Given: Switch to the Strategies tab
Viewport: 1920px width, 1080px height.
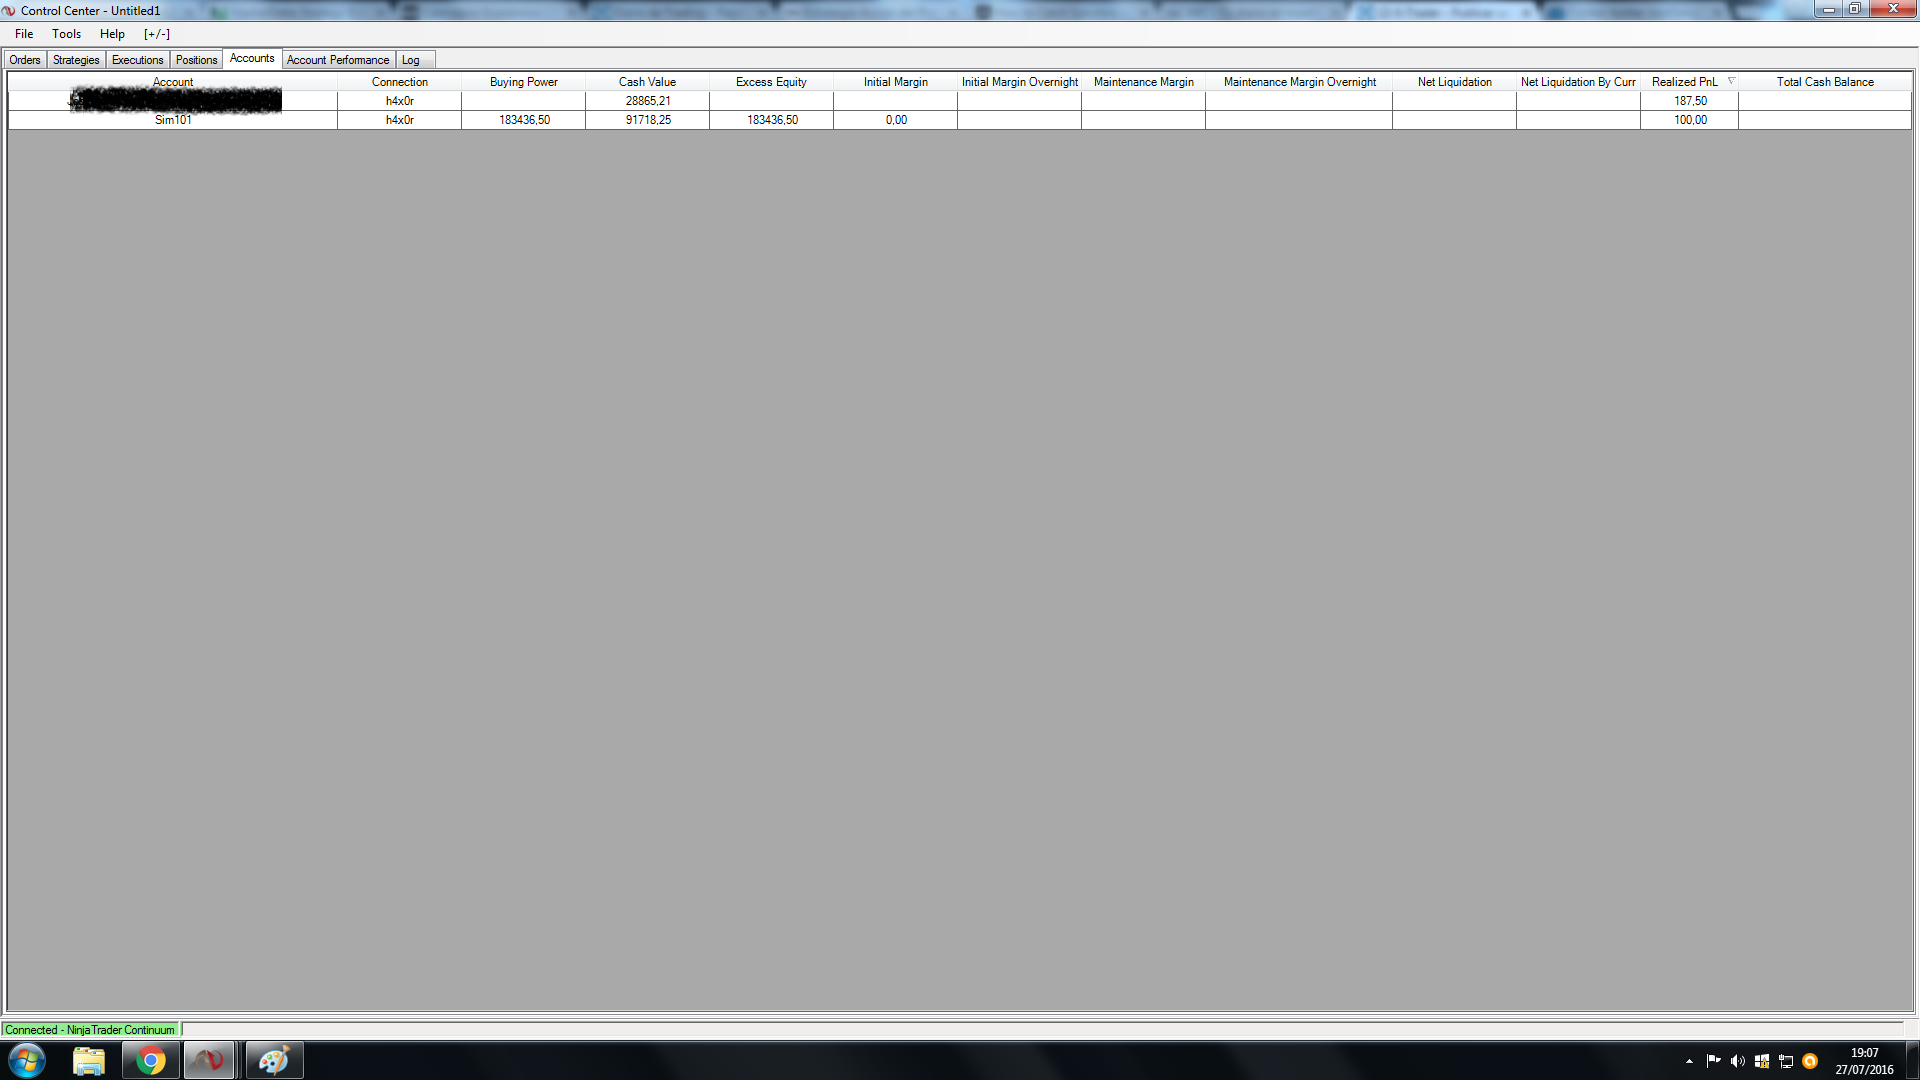Looking at the screenshot, I should point(76,60).
